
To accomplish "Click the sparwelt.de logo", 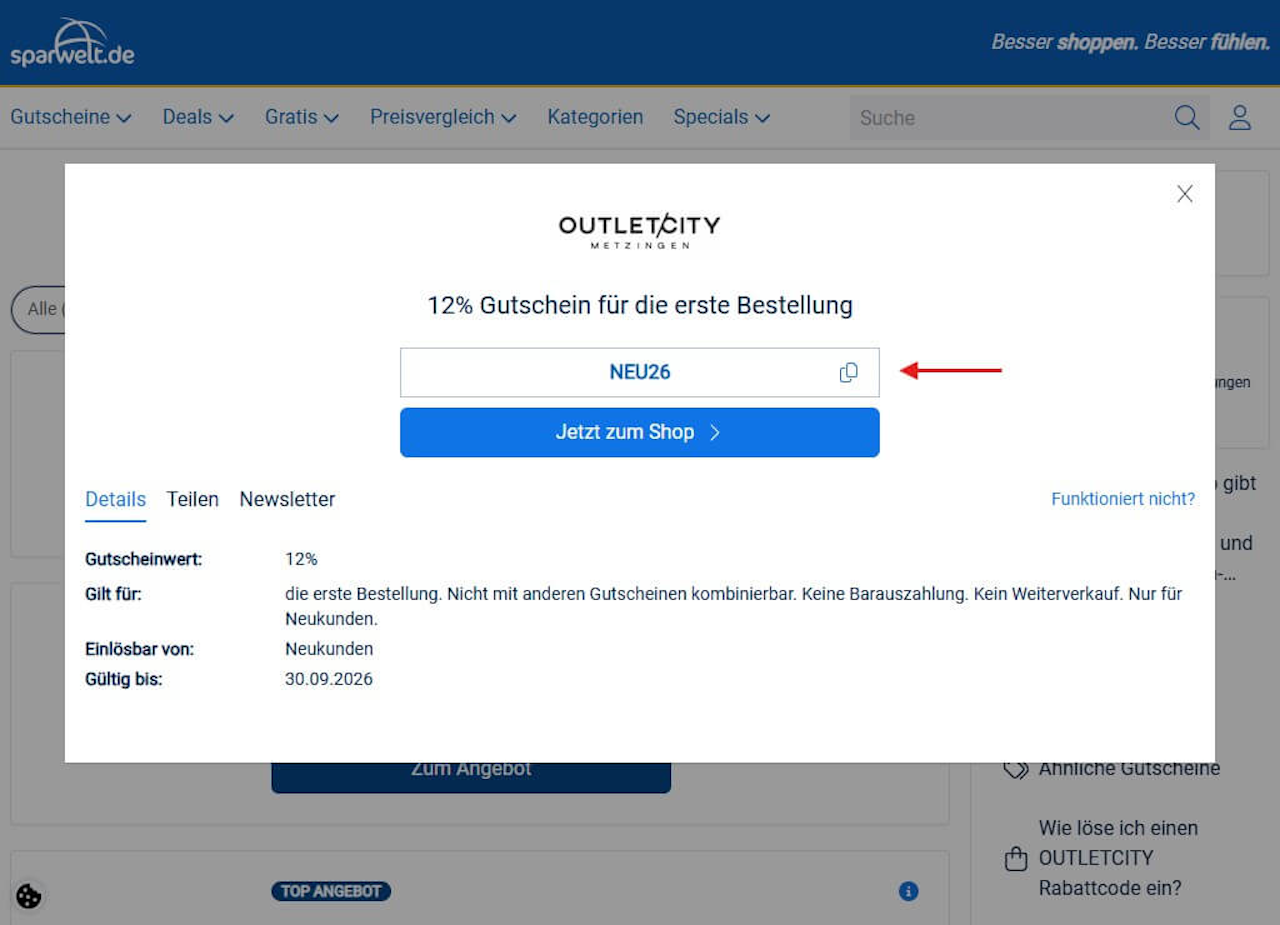I will (x=72, y=43).
